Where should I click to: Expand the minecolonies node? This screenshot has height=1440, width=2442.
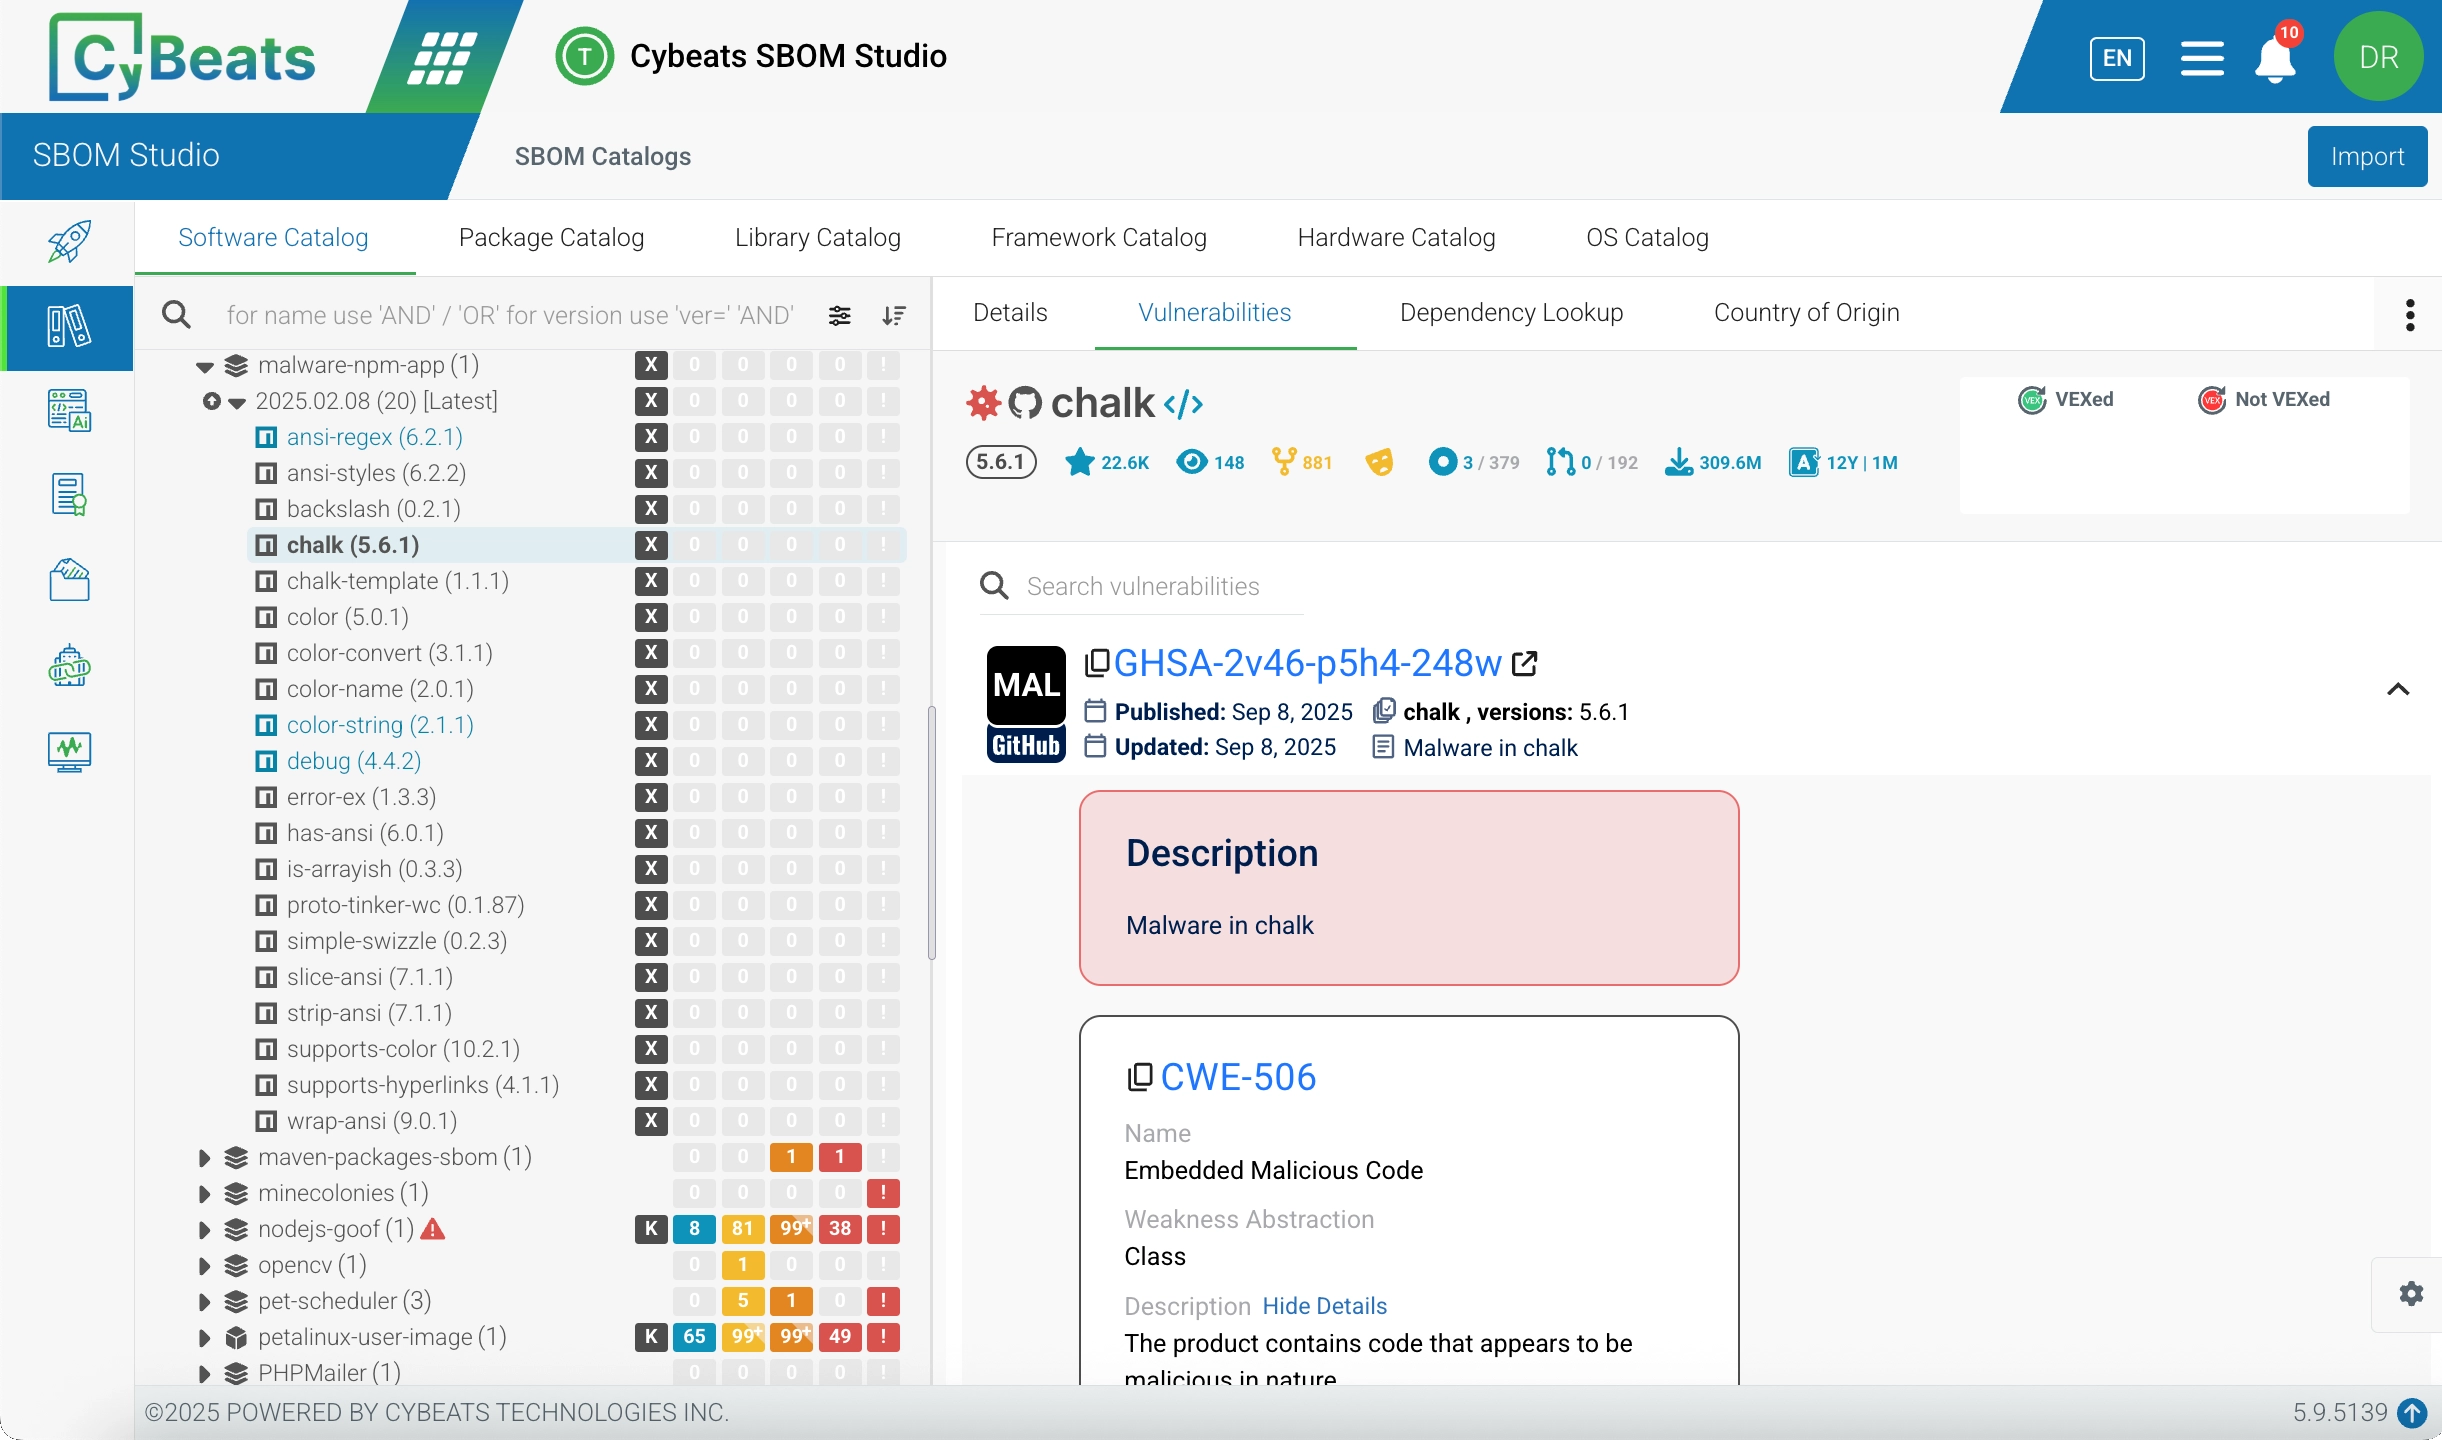click(204, 1194)
